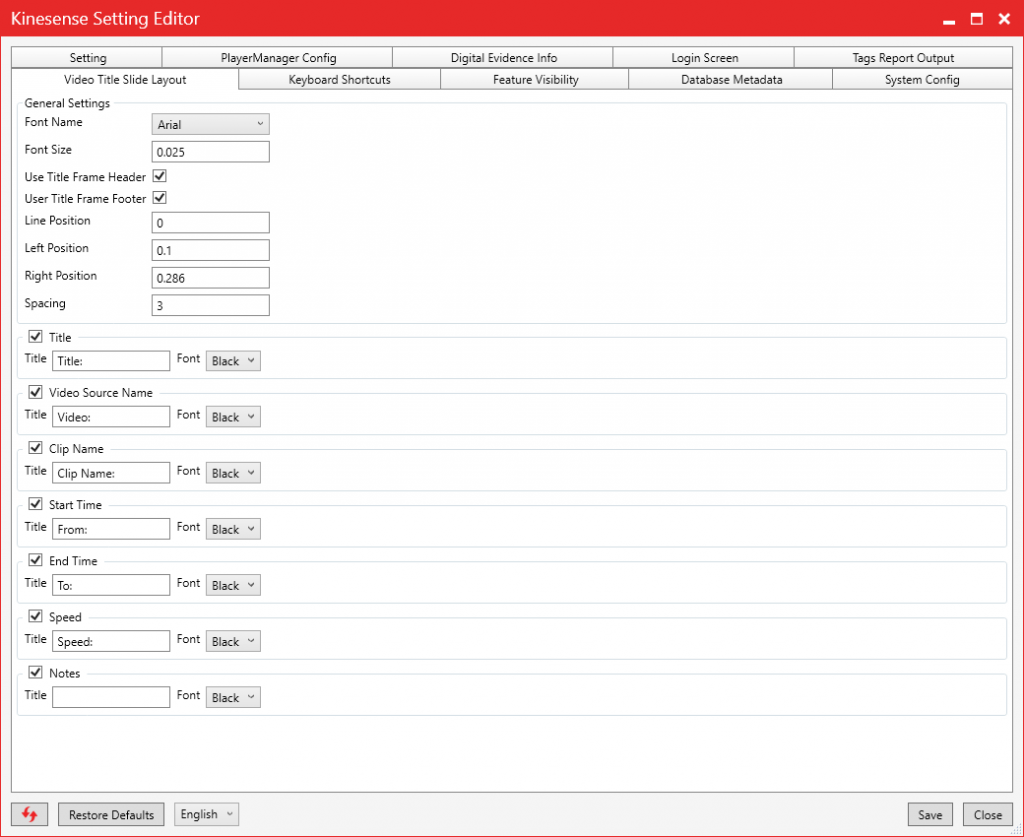Maximize the Kinesense Setting Editor window
1024x837 pixels.
pos(976,19)
